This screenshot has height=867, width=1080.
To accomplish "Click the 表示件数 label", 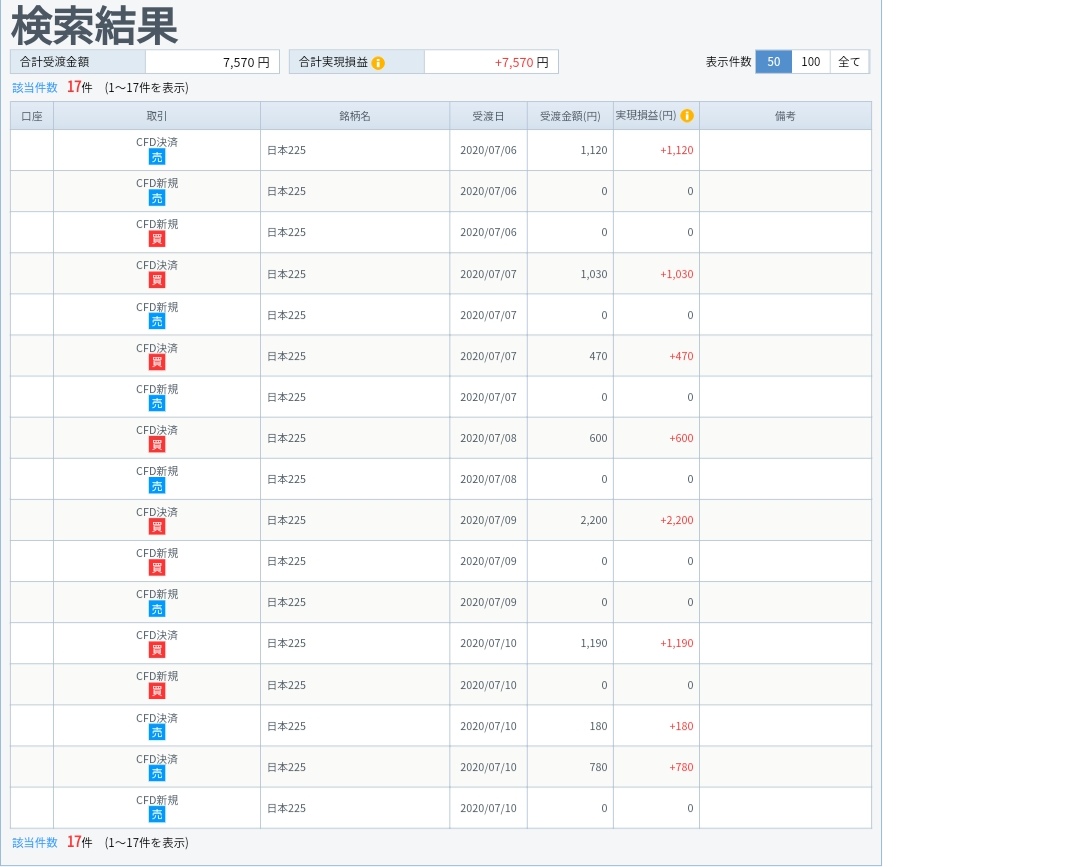I will pos(728,62).
